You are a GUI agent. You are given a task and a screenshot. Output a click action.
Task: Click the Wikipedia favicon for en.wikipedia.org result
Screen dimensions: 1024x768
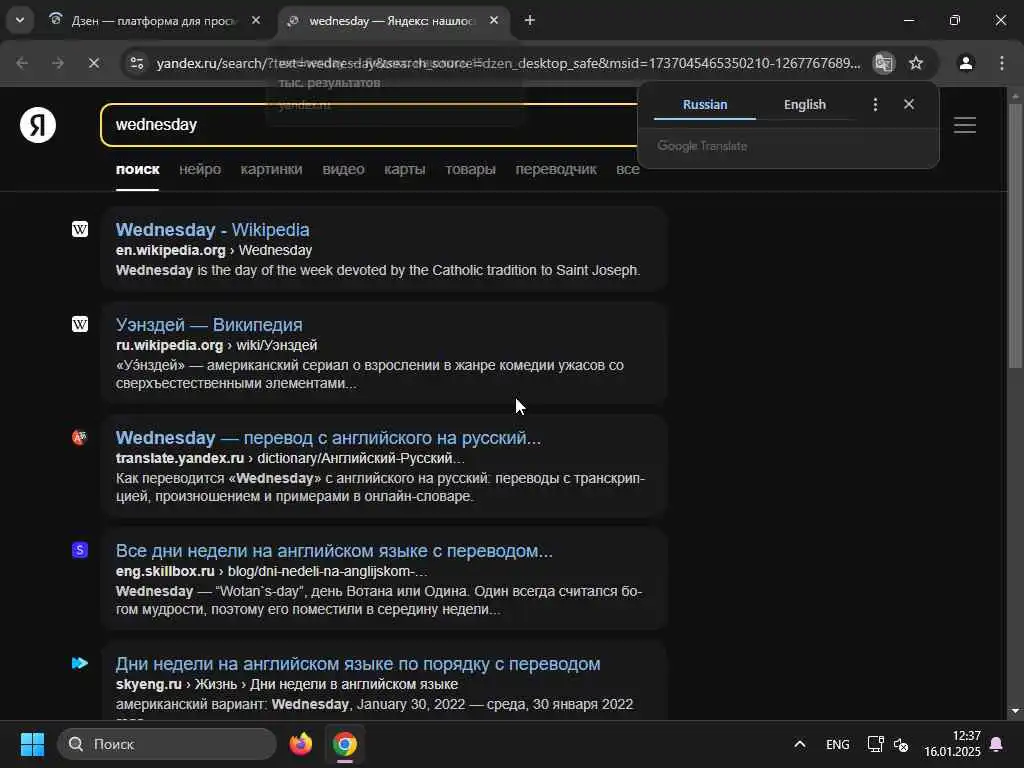point(80,229)
